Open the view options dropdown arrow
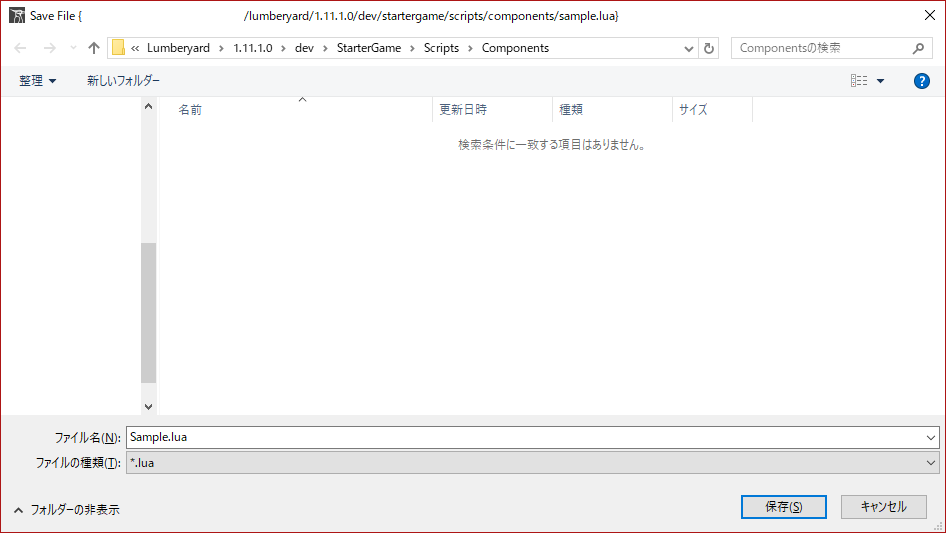 880,81
